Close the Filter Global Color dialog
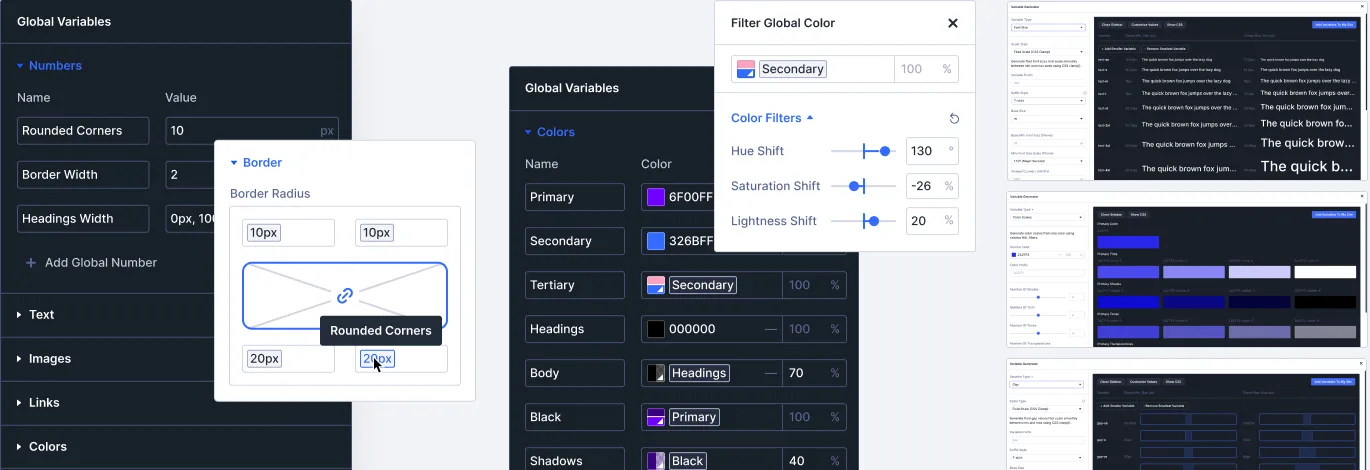The image size is (1370, 470). (952, 23)
